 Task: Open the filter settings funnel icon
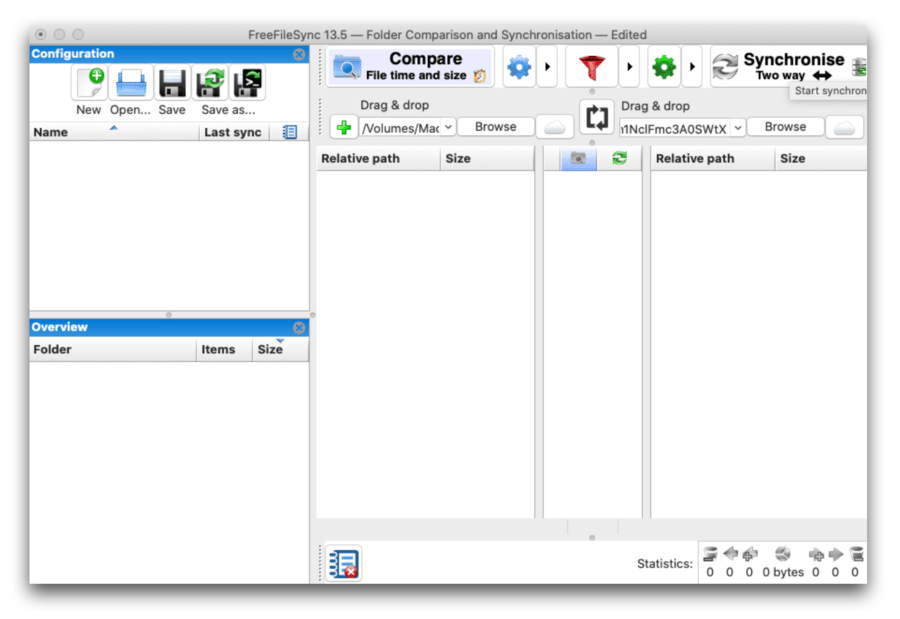click(x=592, y=66)
